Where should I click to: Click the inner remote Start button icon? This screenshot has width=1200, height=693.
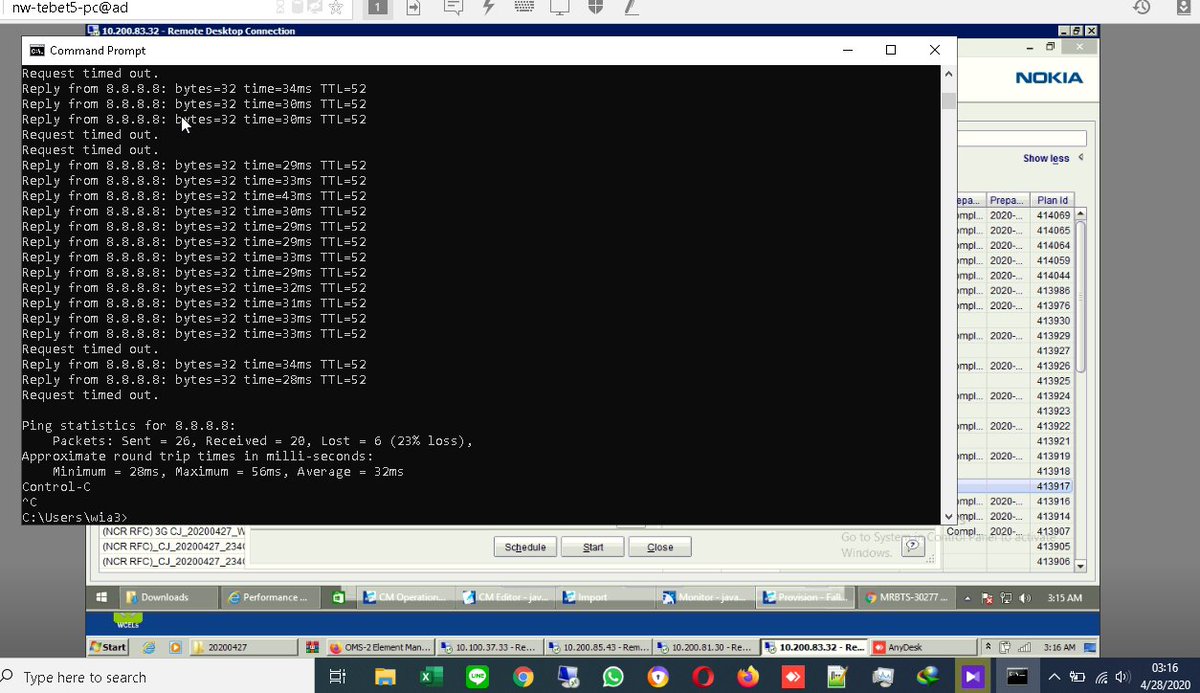click(x=102, y=597)
